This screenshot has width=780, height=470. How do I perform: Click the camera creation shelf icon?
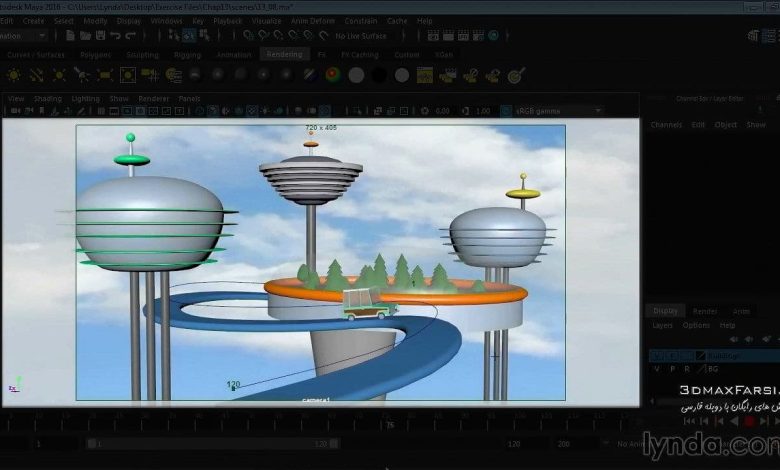click(150, 75)
